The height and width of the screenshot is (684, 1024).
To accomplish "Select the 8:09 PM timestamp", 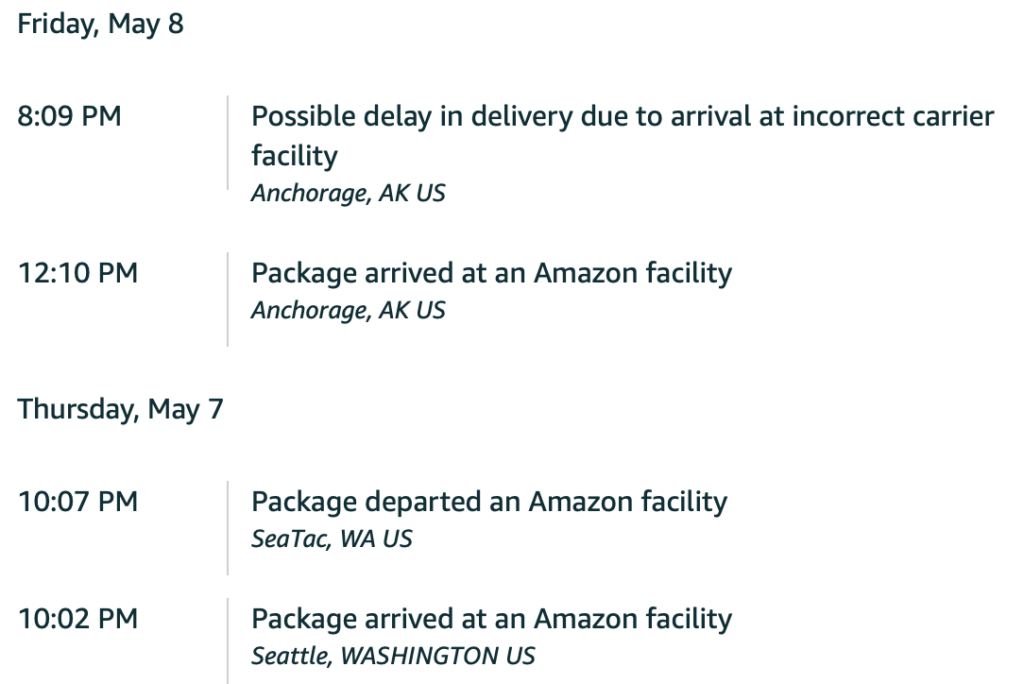I will (x=69, y=116).
